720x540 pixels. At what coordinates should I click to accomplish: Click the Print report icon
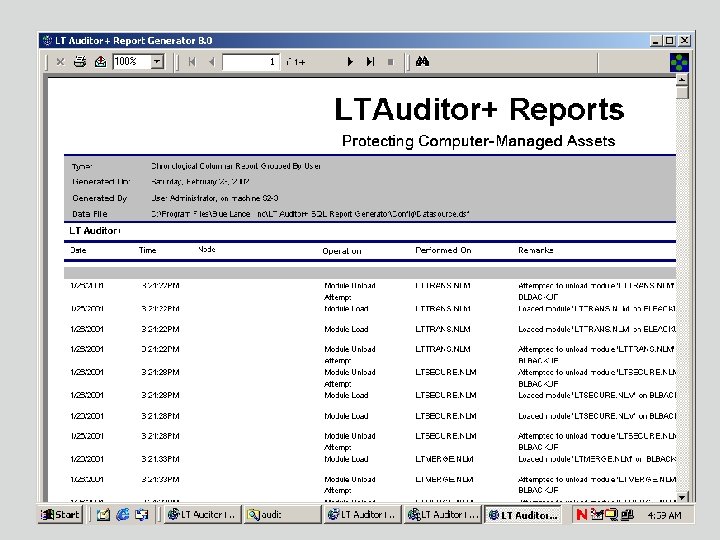click(80, 62)
